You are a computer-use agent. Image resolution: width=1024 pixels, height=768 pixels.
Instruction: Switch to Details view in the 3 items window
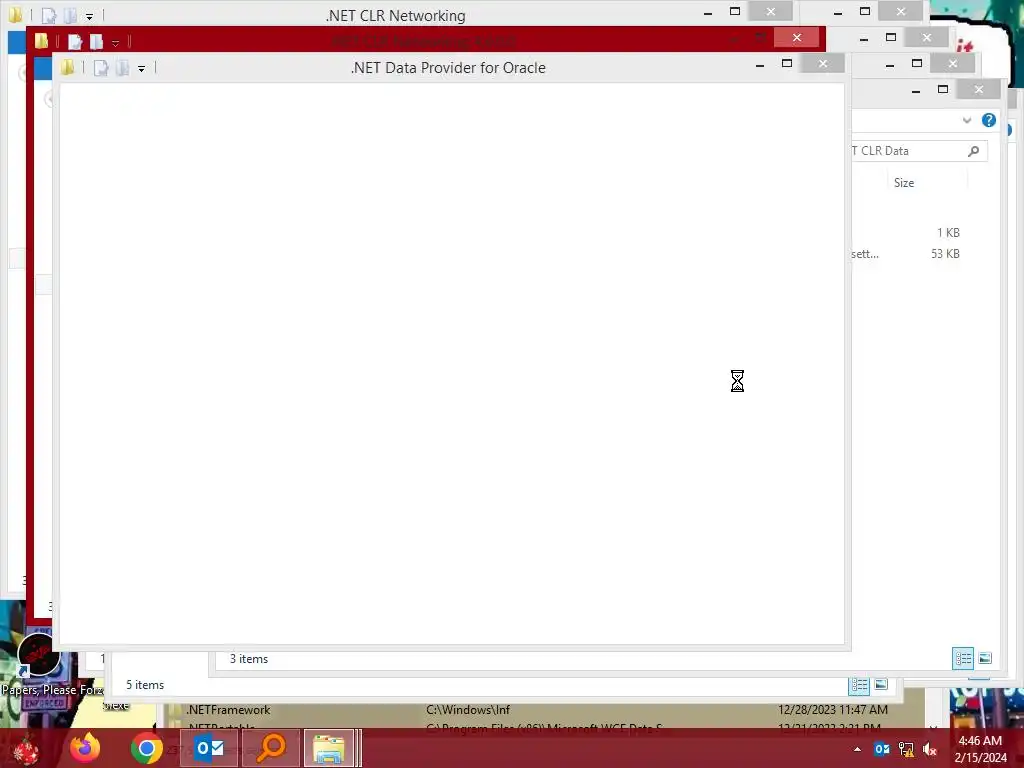point(963,658)
